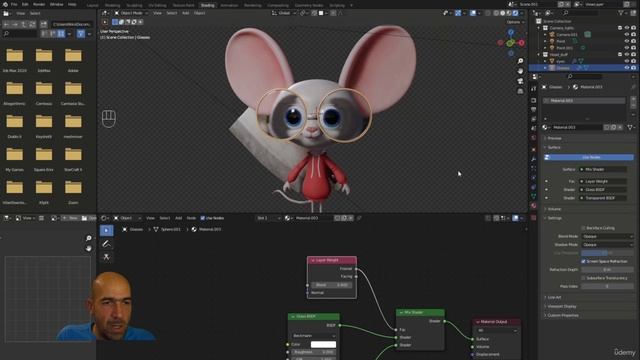Open the Modifiers wrench properties tab
Screen dimensions: 640x360
click(533, 158)
